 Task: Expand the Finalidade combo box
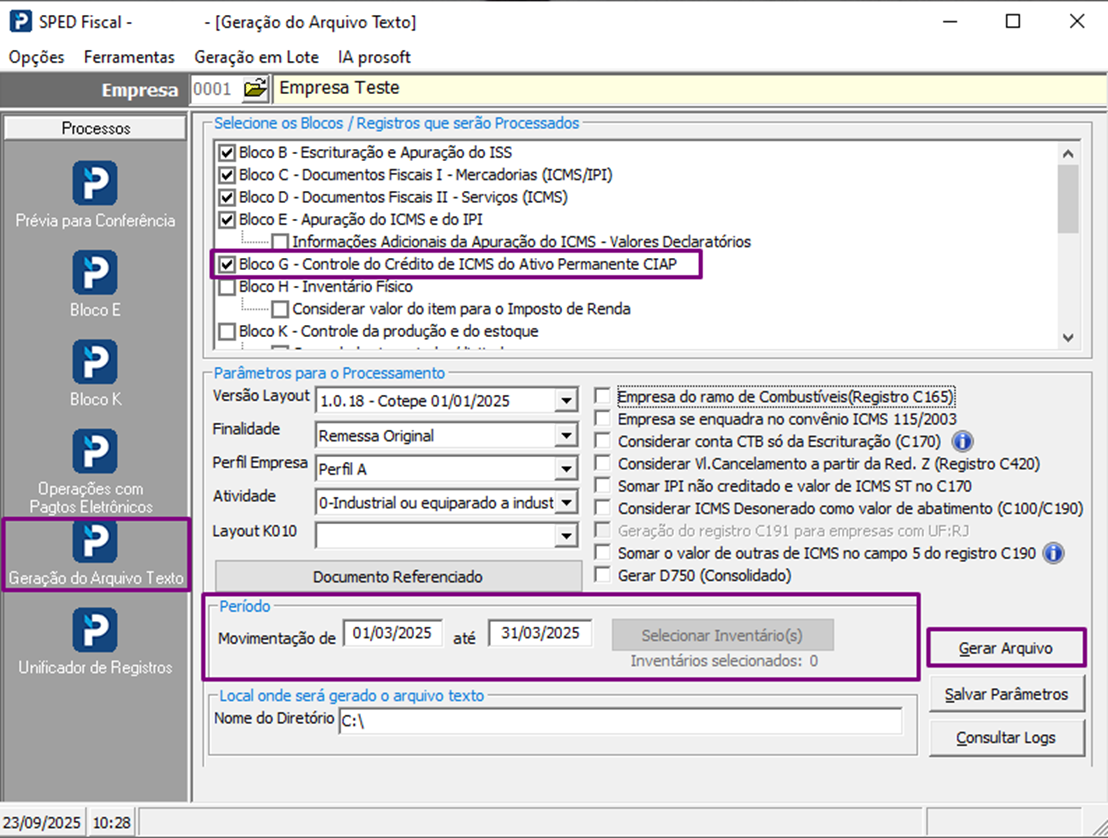tap(567, 436)
